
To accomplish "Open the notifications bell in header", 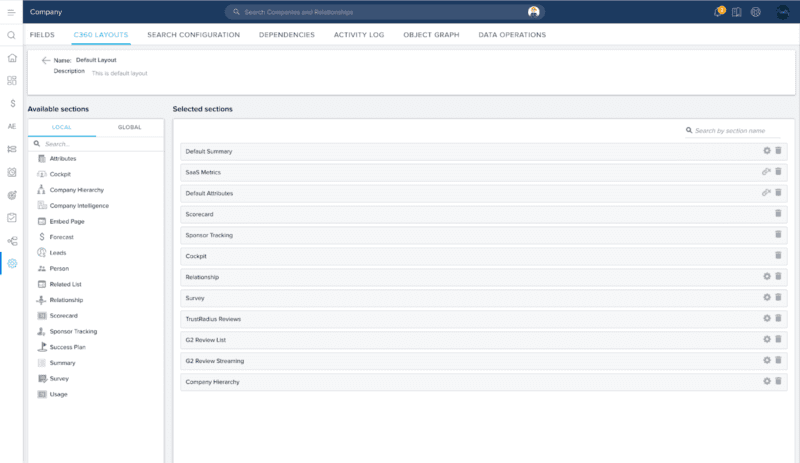I will (x=718, y=12).
